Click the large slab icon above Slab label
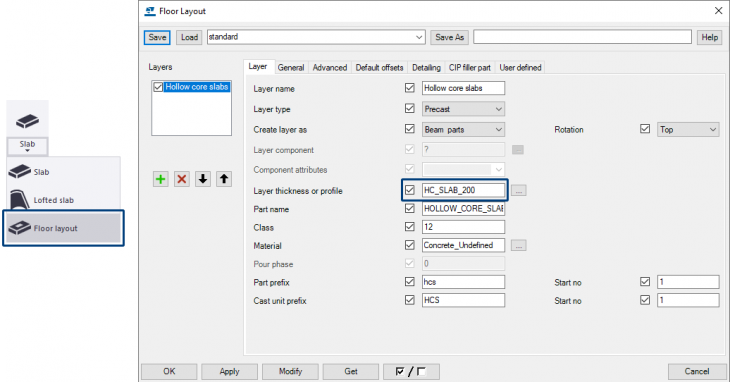The width and height of the screenshot is (730, 382). point(27,121)
